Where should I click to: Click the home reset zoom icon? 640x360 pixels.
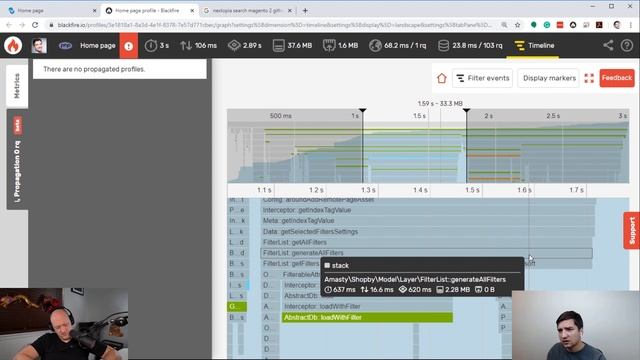pyautogui.click(x=442, y=78)
